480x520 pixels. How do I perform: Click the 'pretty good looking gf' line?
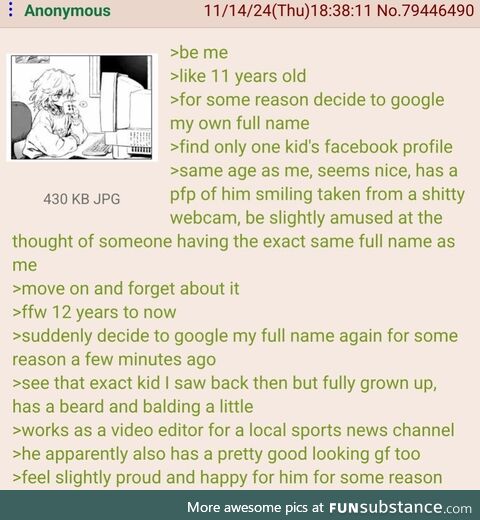216,454
